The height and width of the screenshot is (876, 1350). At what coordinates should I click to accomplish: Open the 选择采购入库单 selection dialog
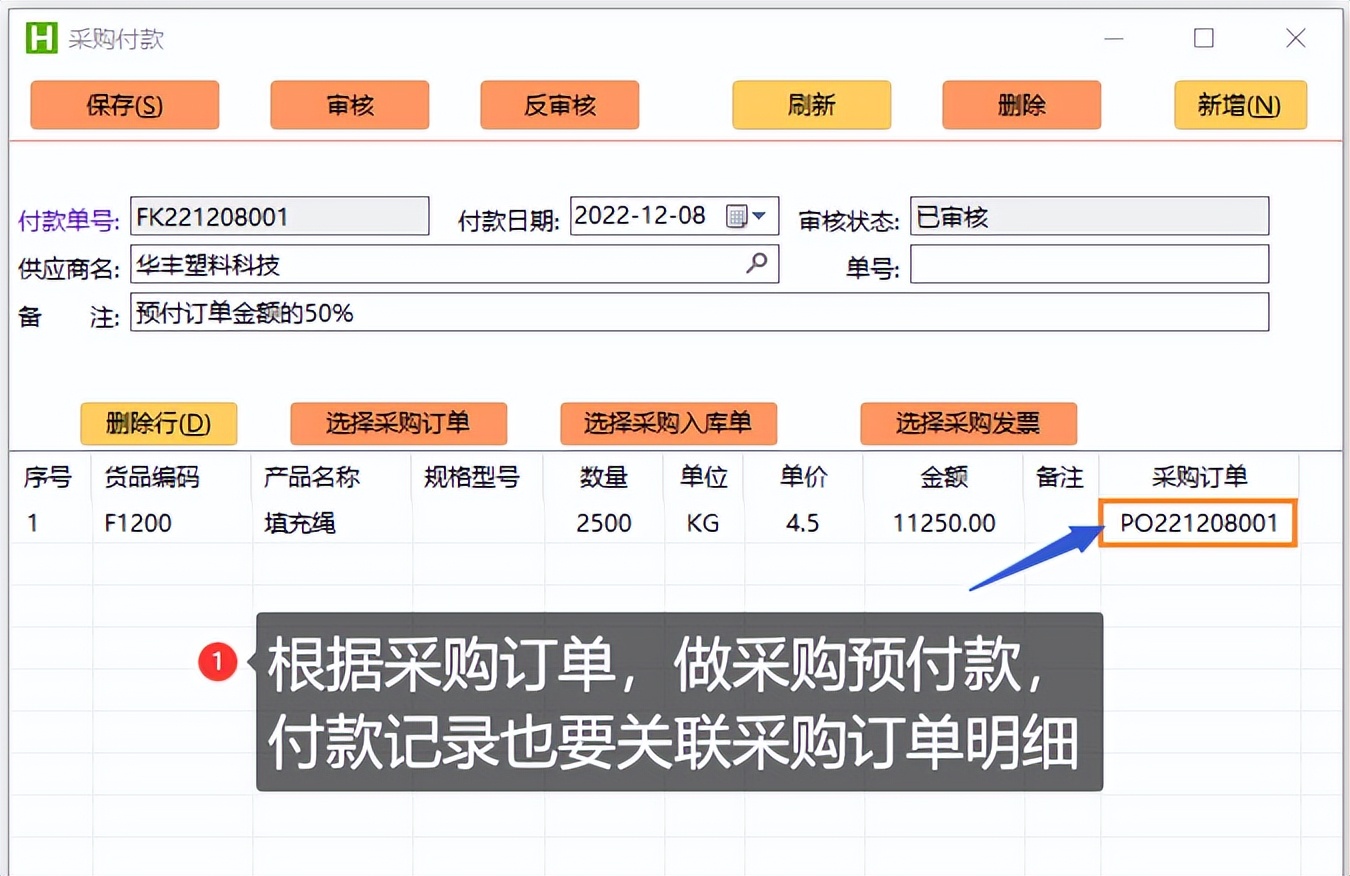point(668,423)
